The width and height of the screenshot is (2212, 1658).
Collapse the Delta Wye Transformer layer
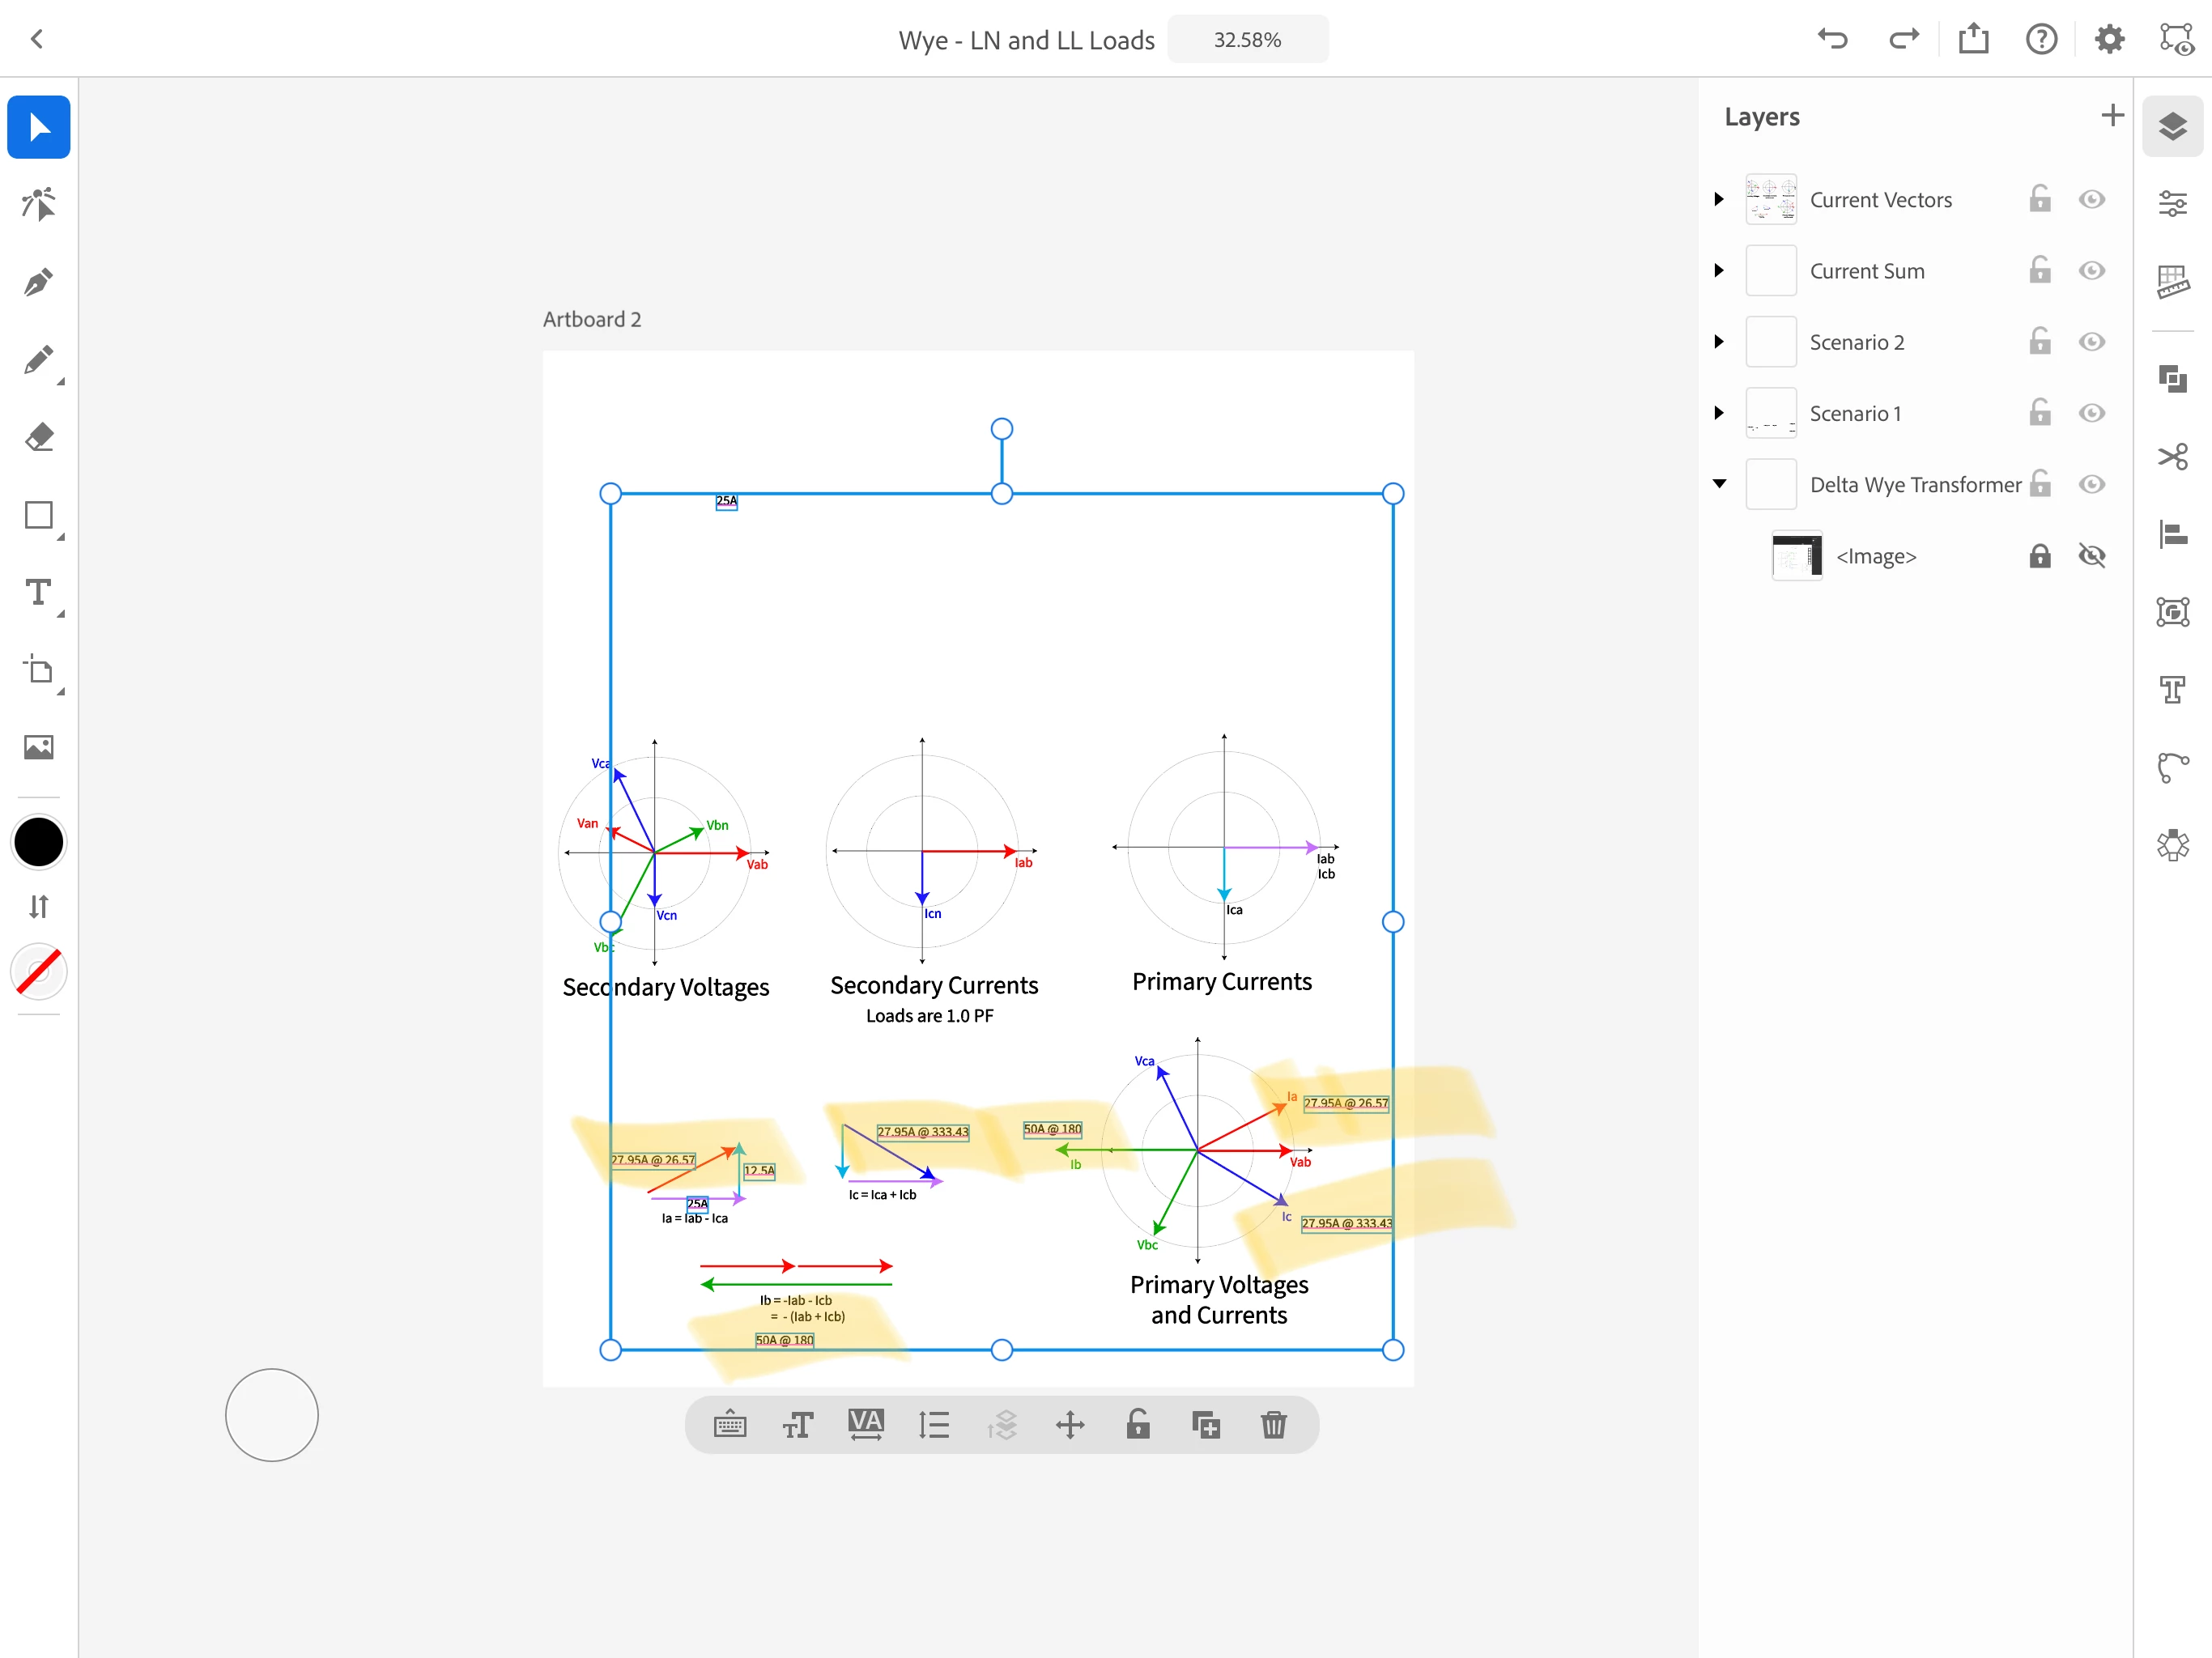coord(1719,484)
